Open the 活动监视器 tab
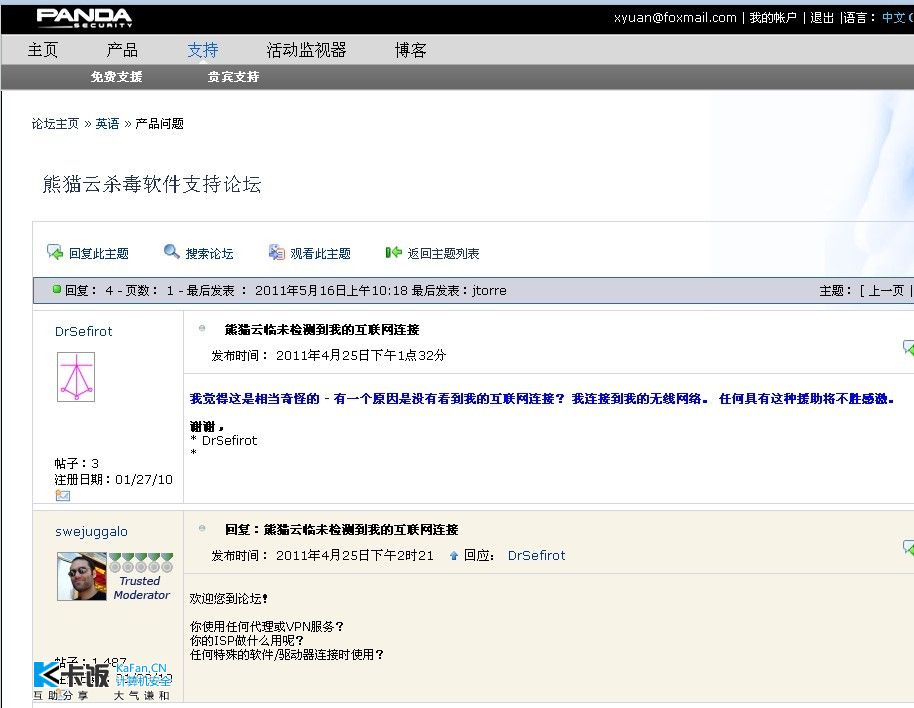This screenshot has height=708, width=914. tap(306, 50)
